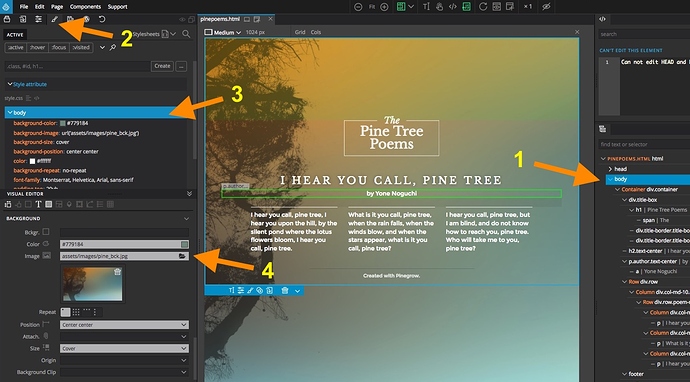Open the WordPress panel icon
This screenshot has width=690, height=382.
(86, 19)
